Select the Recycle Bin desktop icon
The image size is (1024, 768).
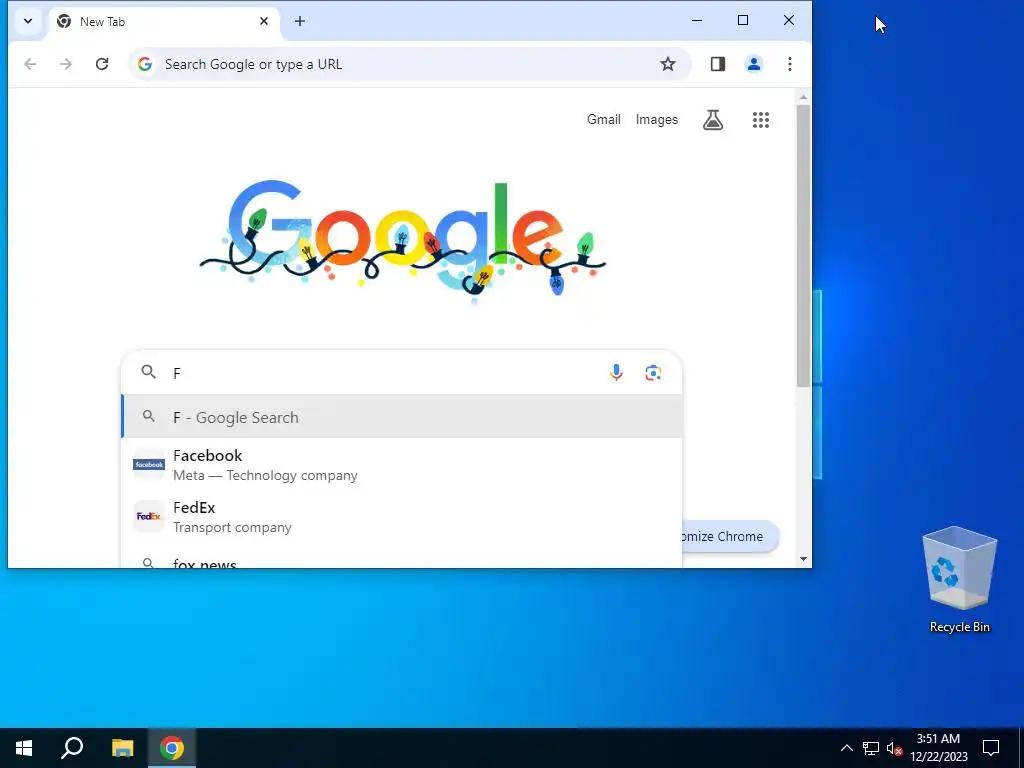pos(959,579)
